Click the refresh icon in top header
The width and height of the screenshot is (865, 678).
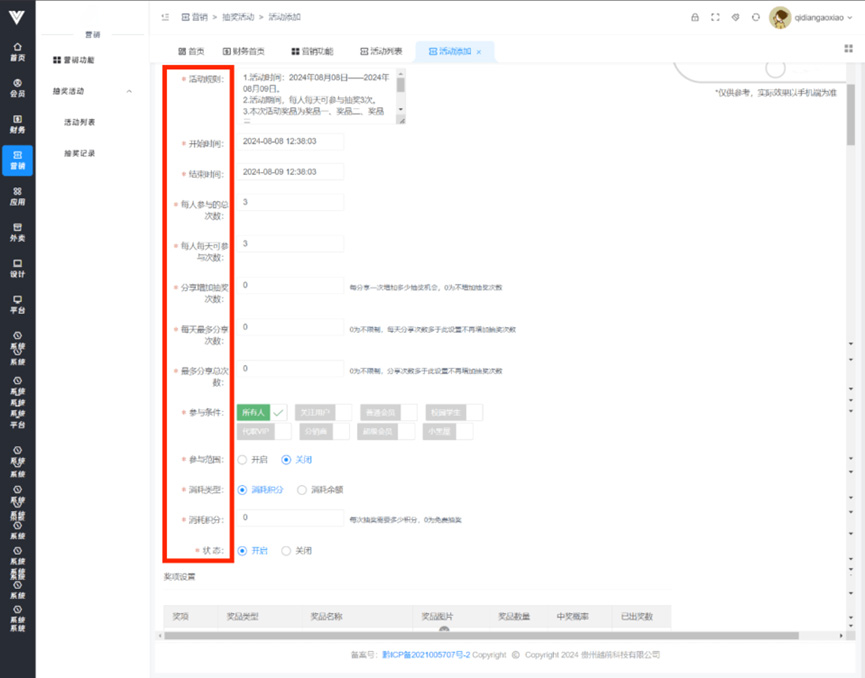[755, 17]
